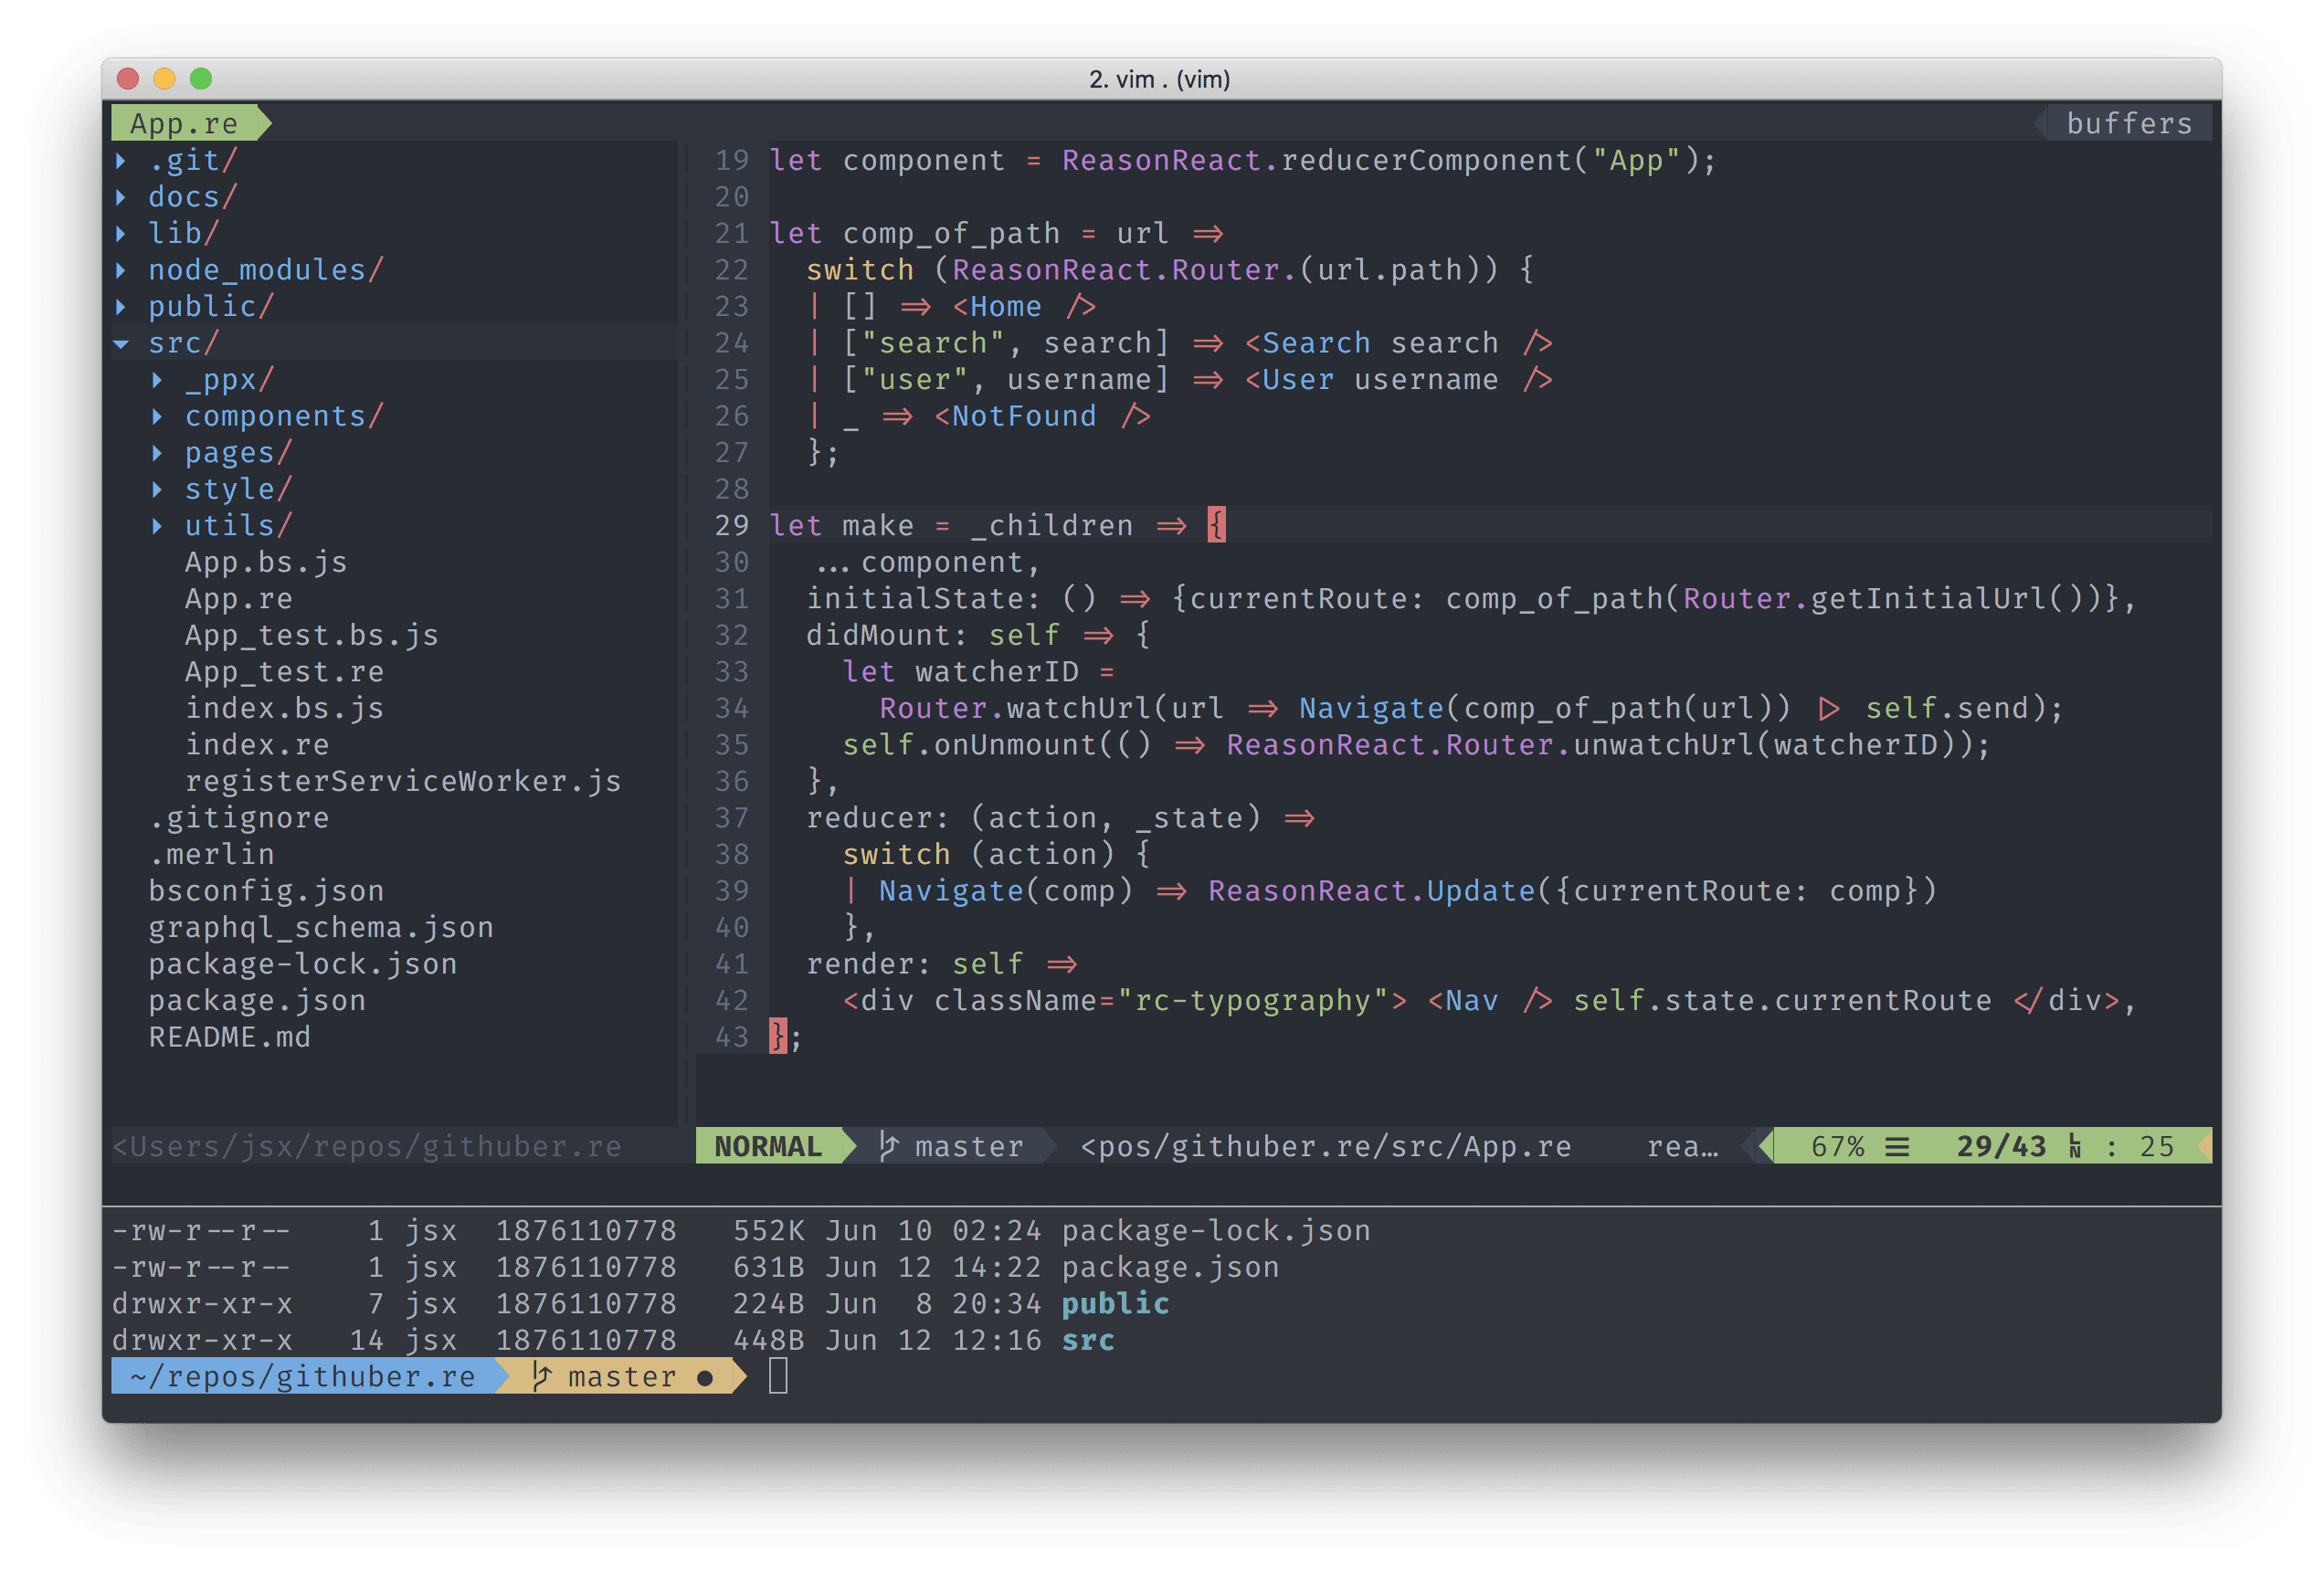Viewport: 2324px width, 1569px height.
Task: Click the yellow minimize window button
Action: (x=164, y=78)
